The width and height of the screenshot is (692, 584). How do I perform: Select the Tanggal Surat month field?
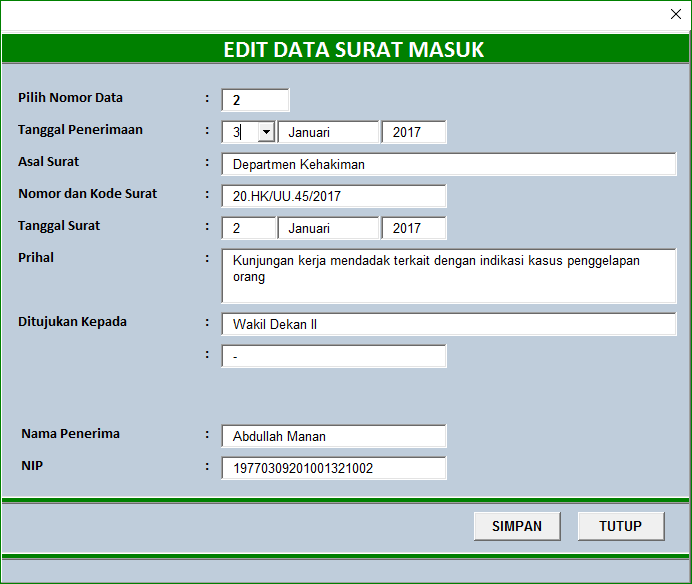click(x=328, y=228)
